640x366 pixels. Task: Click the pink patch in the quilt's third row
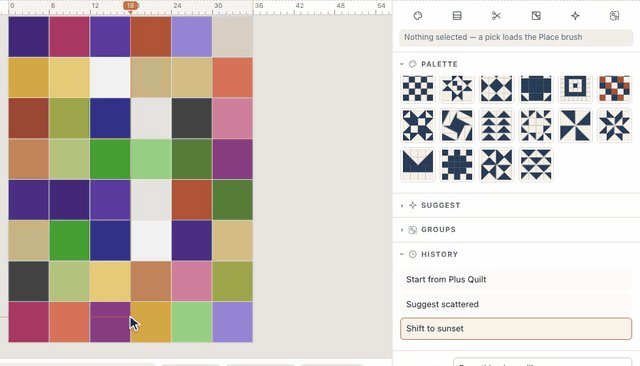(233, 118)
